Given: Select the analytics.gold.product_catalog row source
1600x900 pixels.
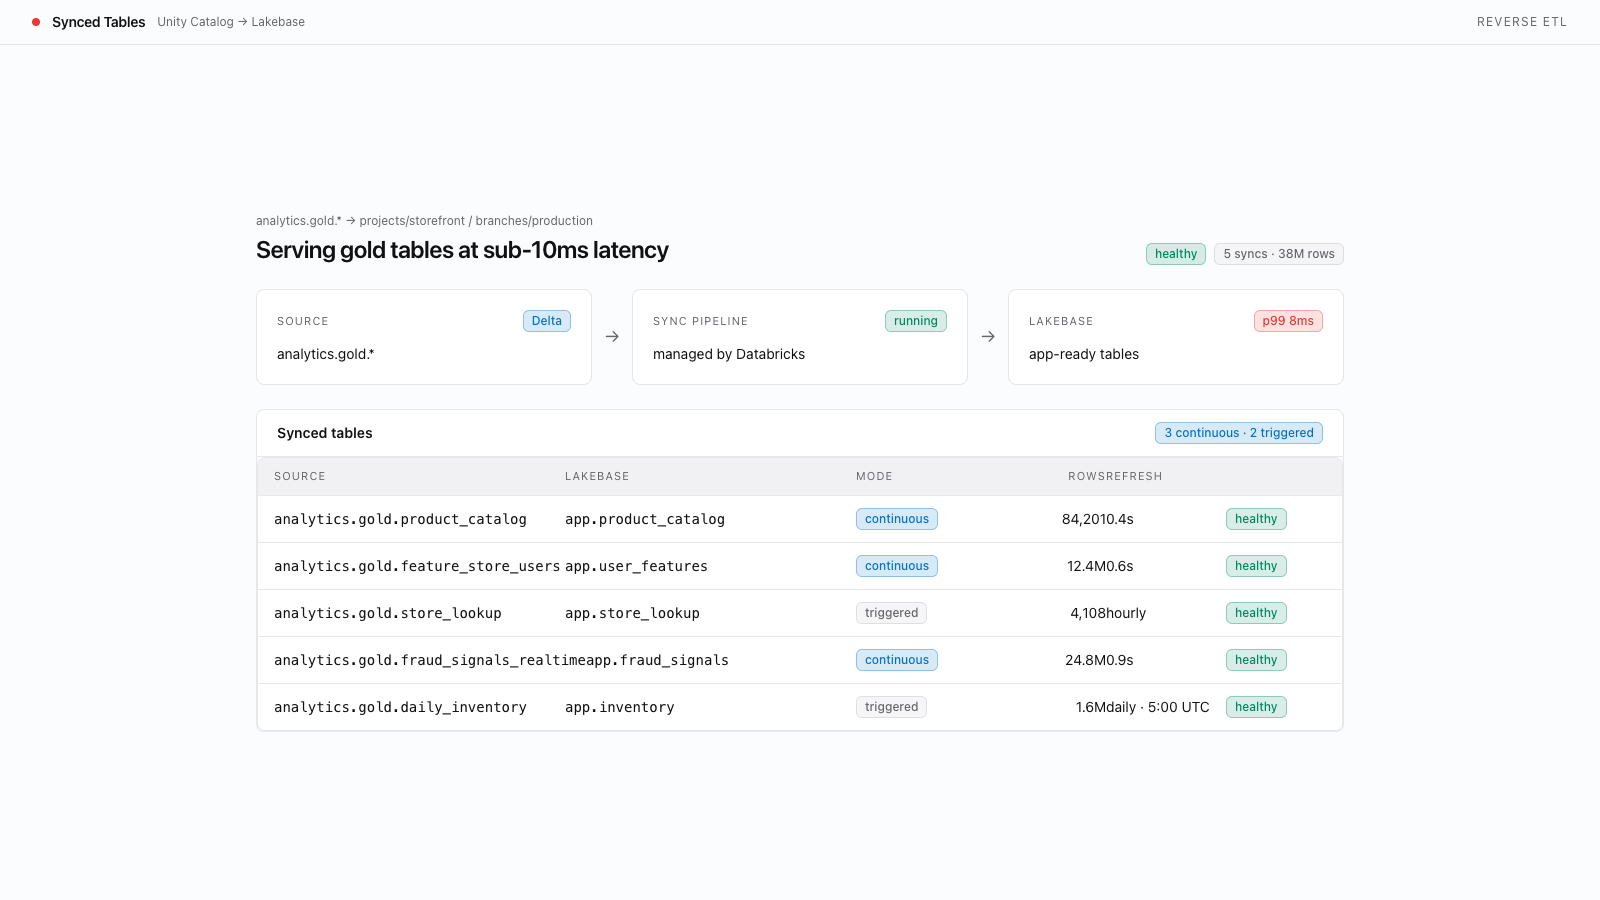Looking at the screenshot, I should coord(400,519).
